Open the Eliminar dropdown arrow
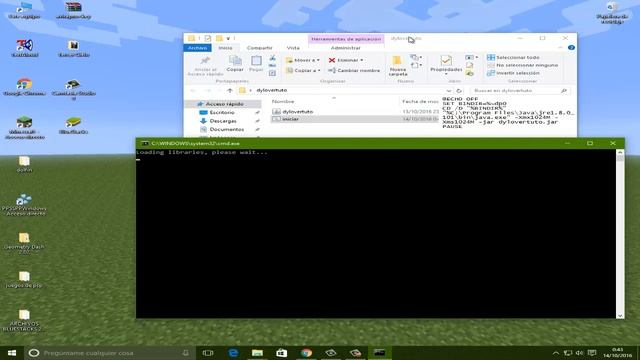 (362, 60)
